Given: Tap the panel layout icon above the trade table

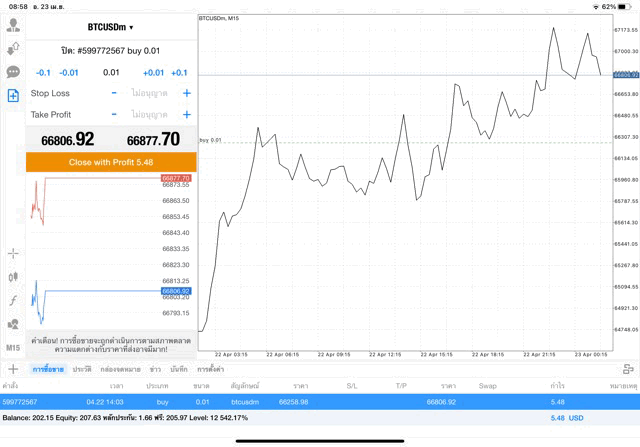Looking at the screenshot, I should point(627,369).
